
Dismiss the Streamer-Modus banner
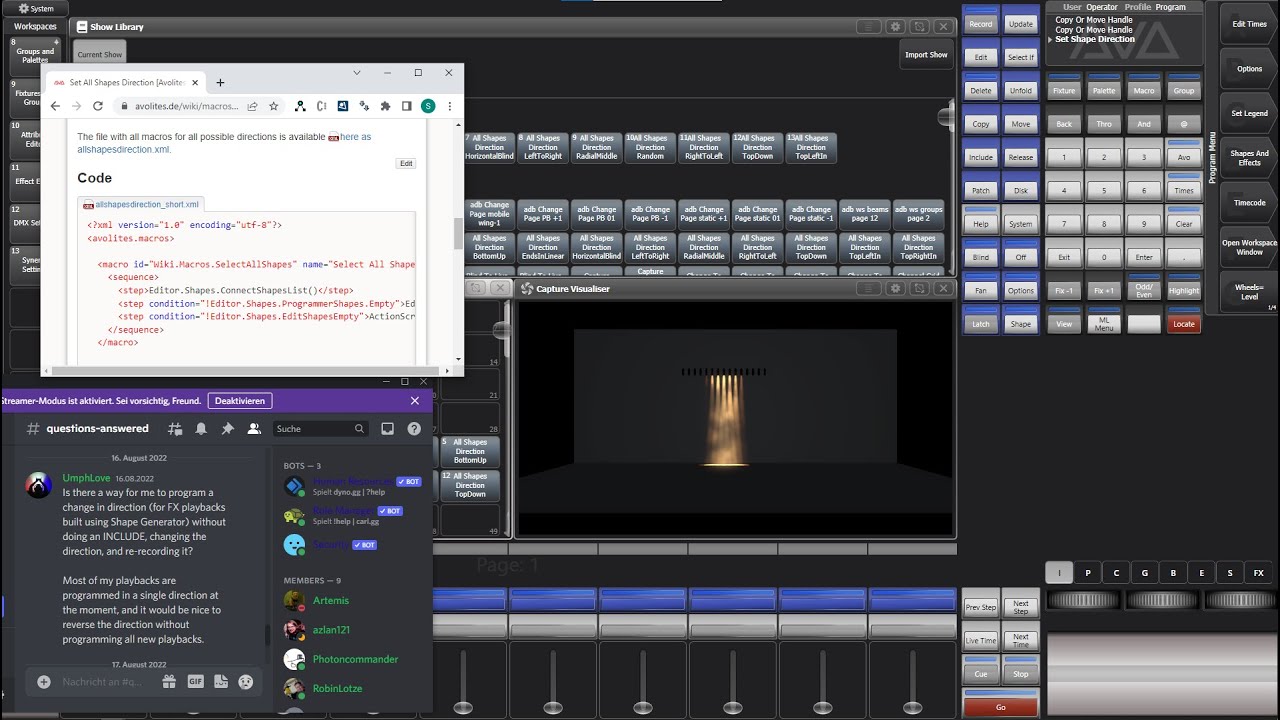pyautogui.click(x=415, y=400)
